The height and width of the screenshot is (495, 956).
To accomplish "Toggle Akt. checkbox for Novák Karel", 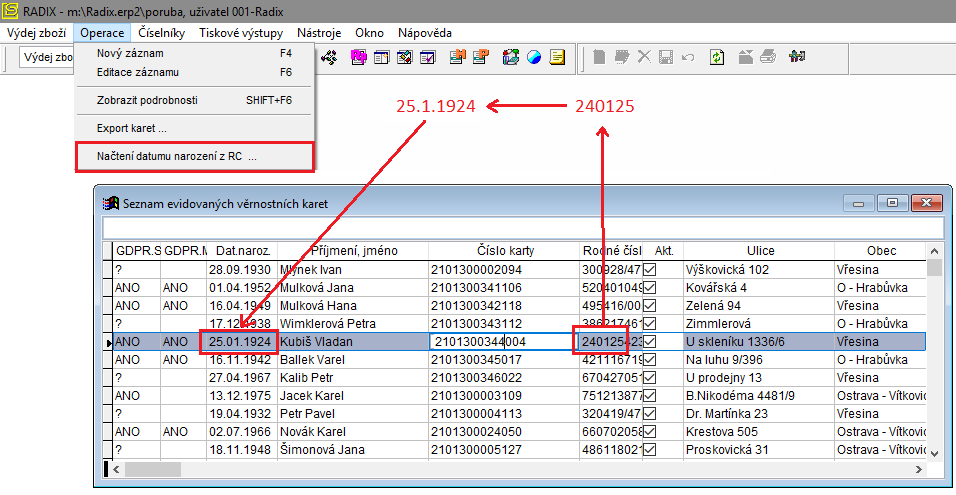I will 650,432.
